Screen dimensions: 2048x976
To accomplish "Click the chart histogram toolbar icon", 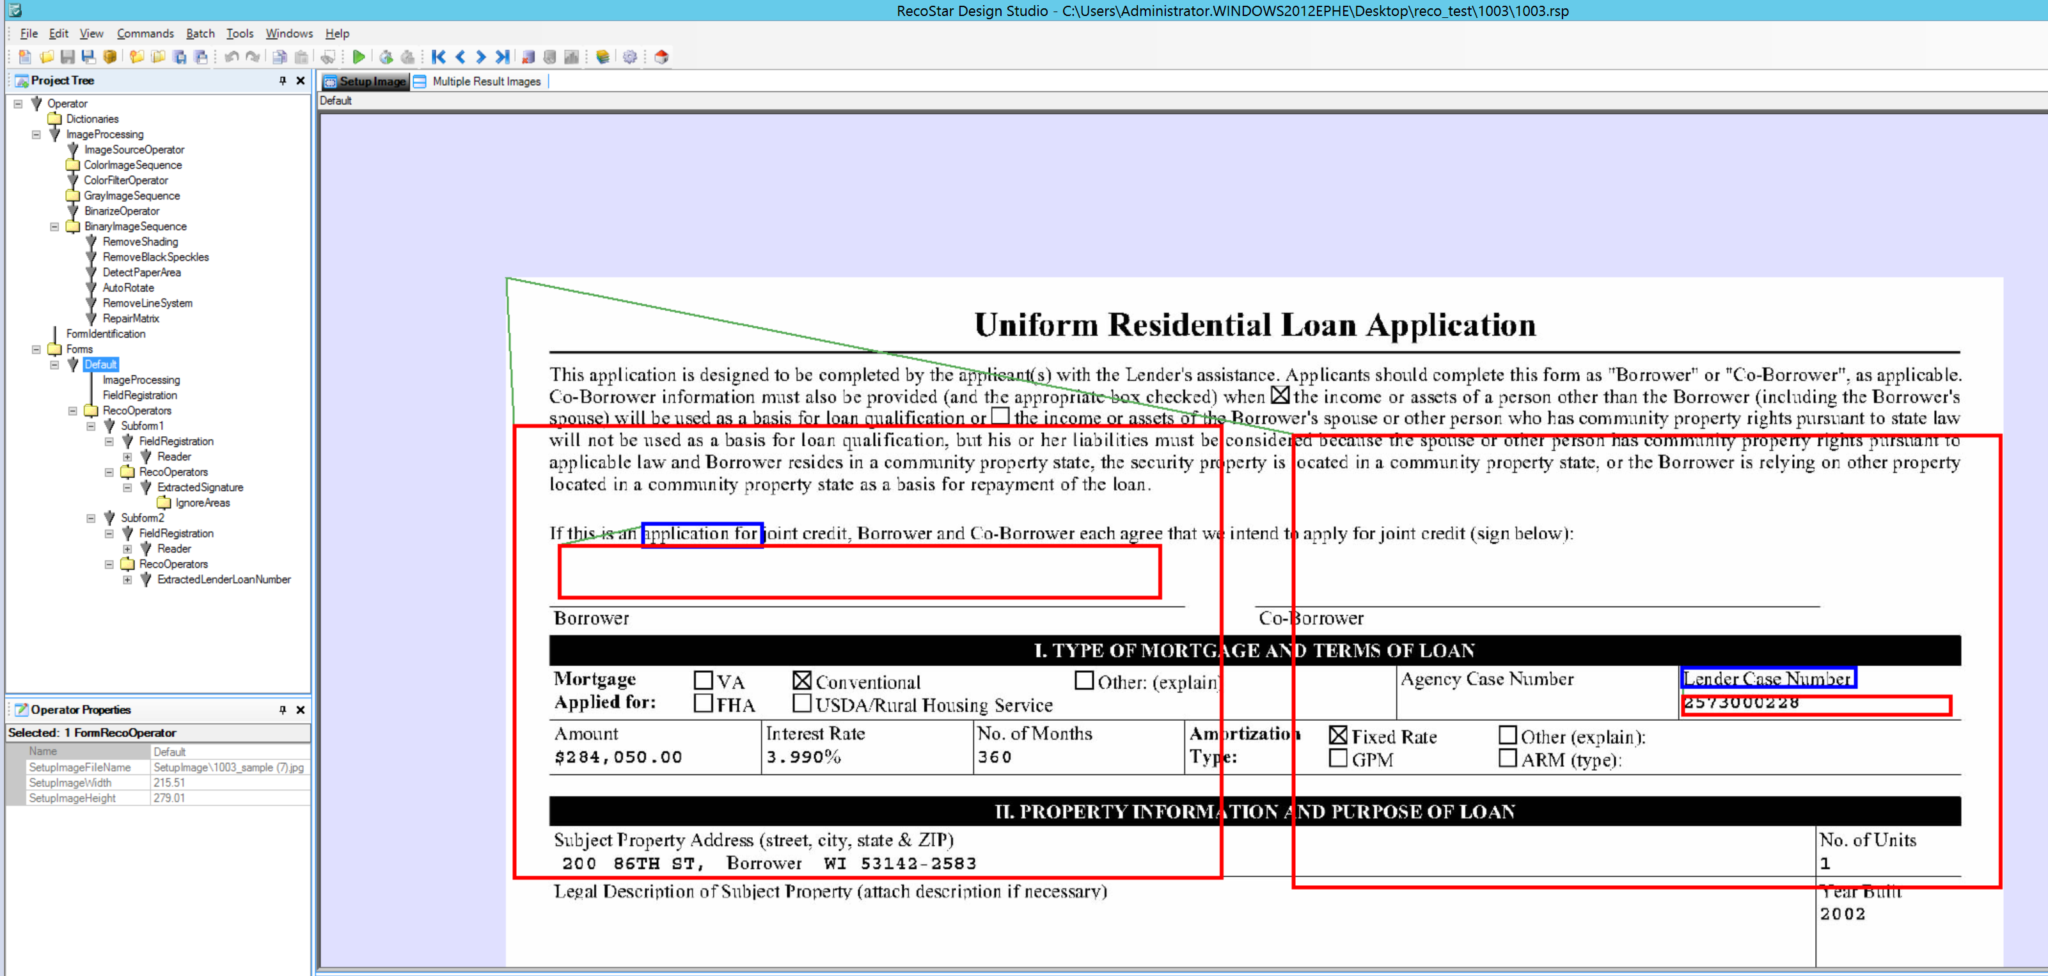I will 570,57.
